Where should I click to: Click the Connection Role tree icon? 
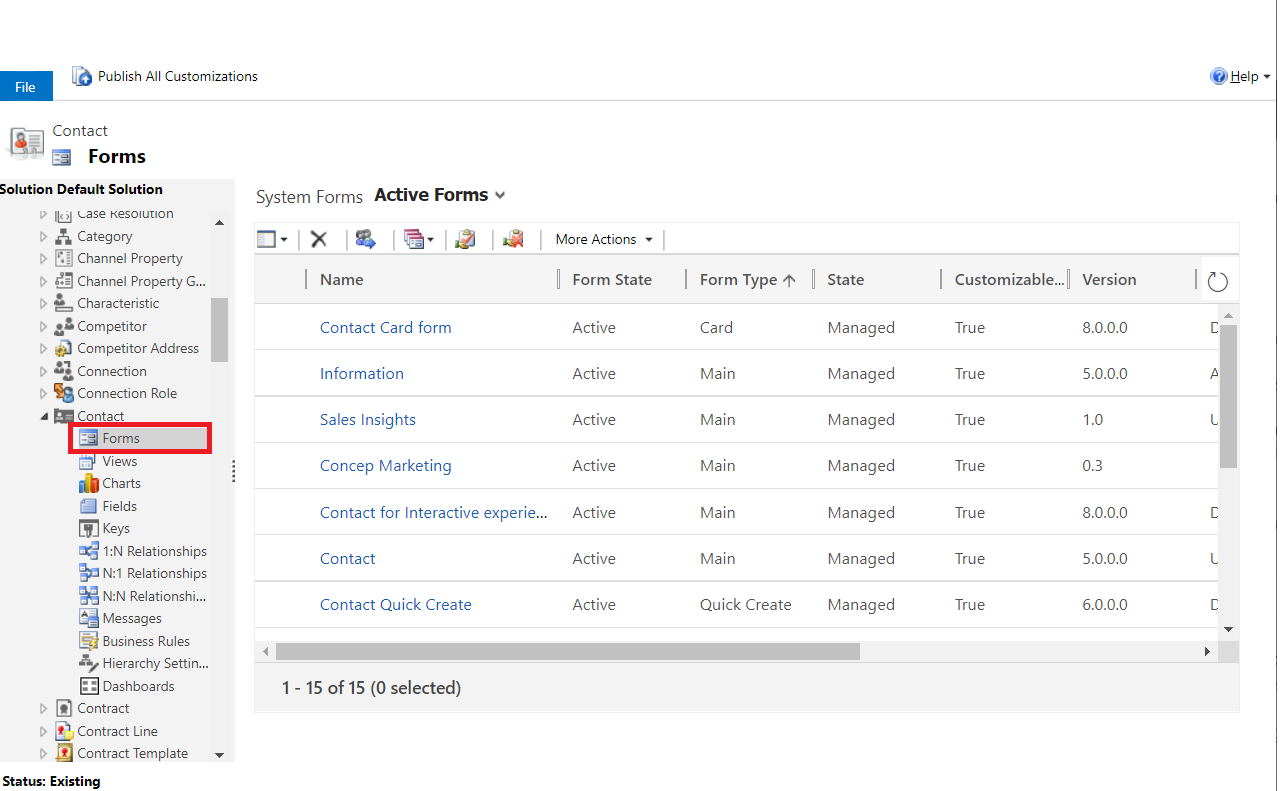tap(63, 393)
